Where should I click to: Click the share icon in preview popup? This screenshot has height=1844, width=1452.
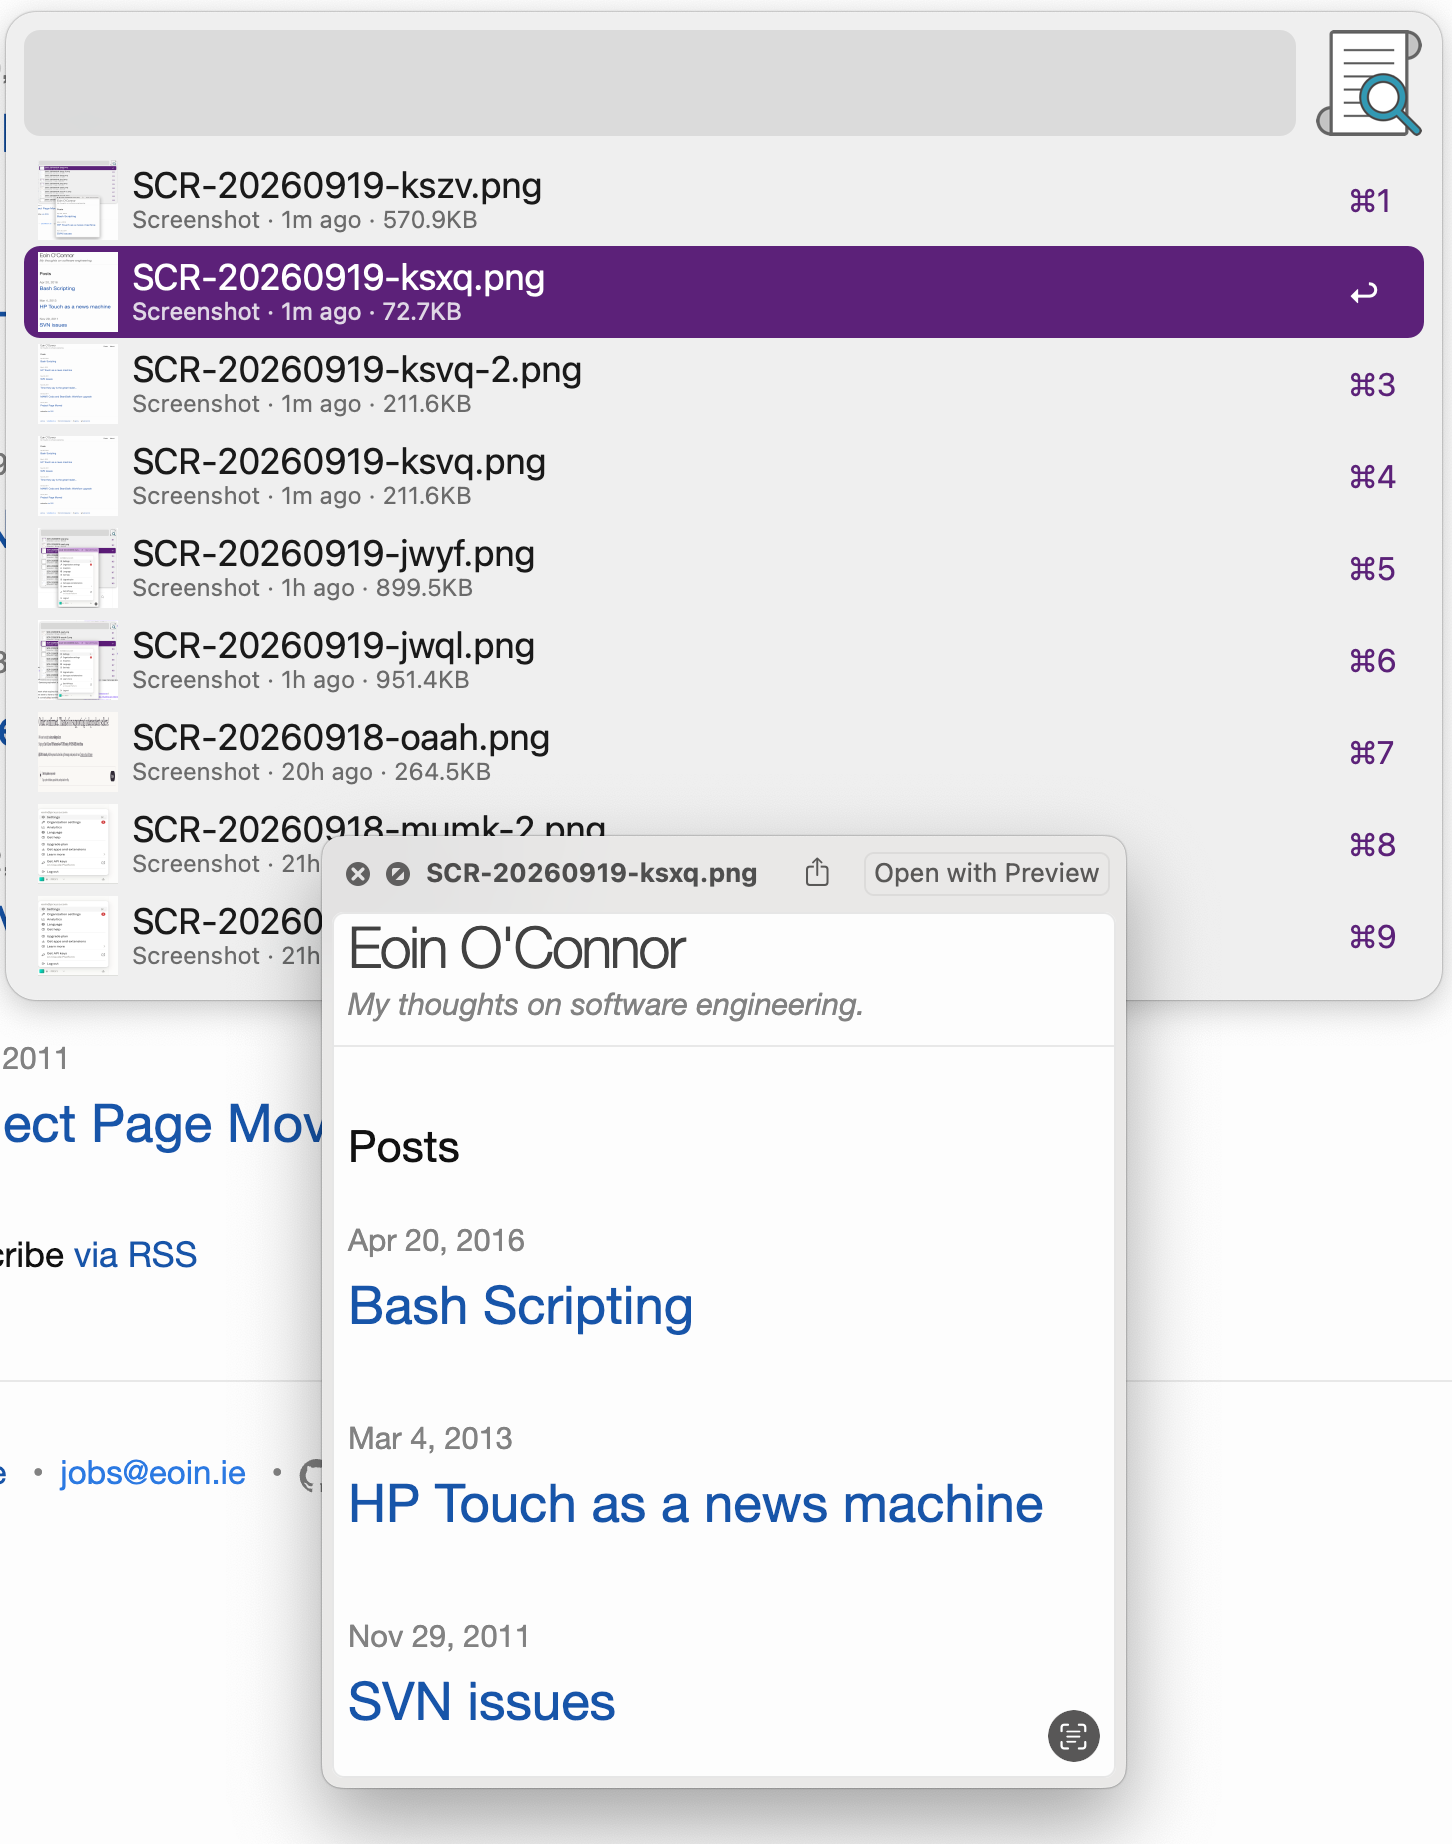click(x=817, y=872)
